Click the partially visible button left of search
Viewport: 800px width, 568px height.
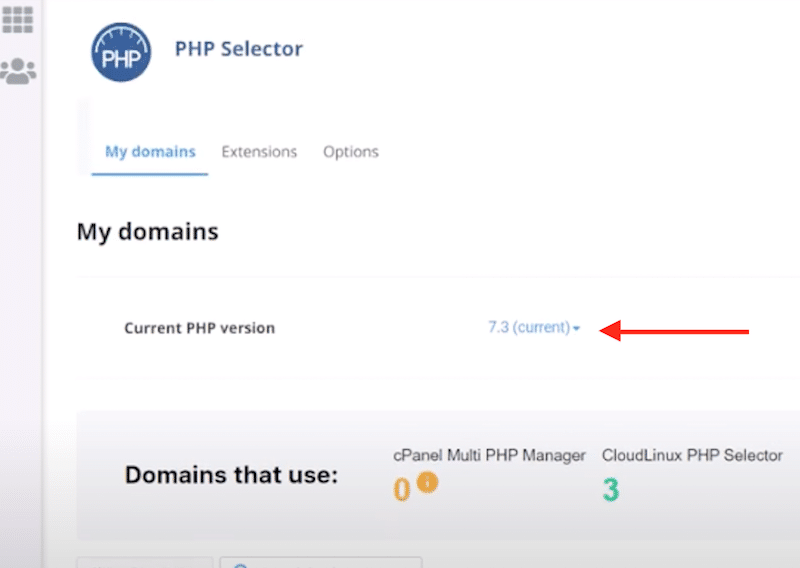pos(144,564)
